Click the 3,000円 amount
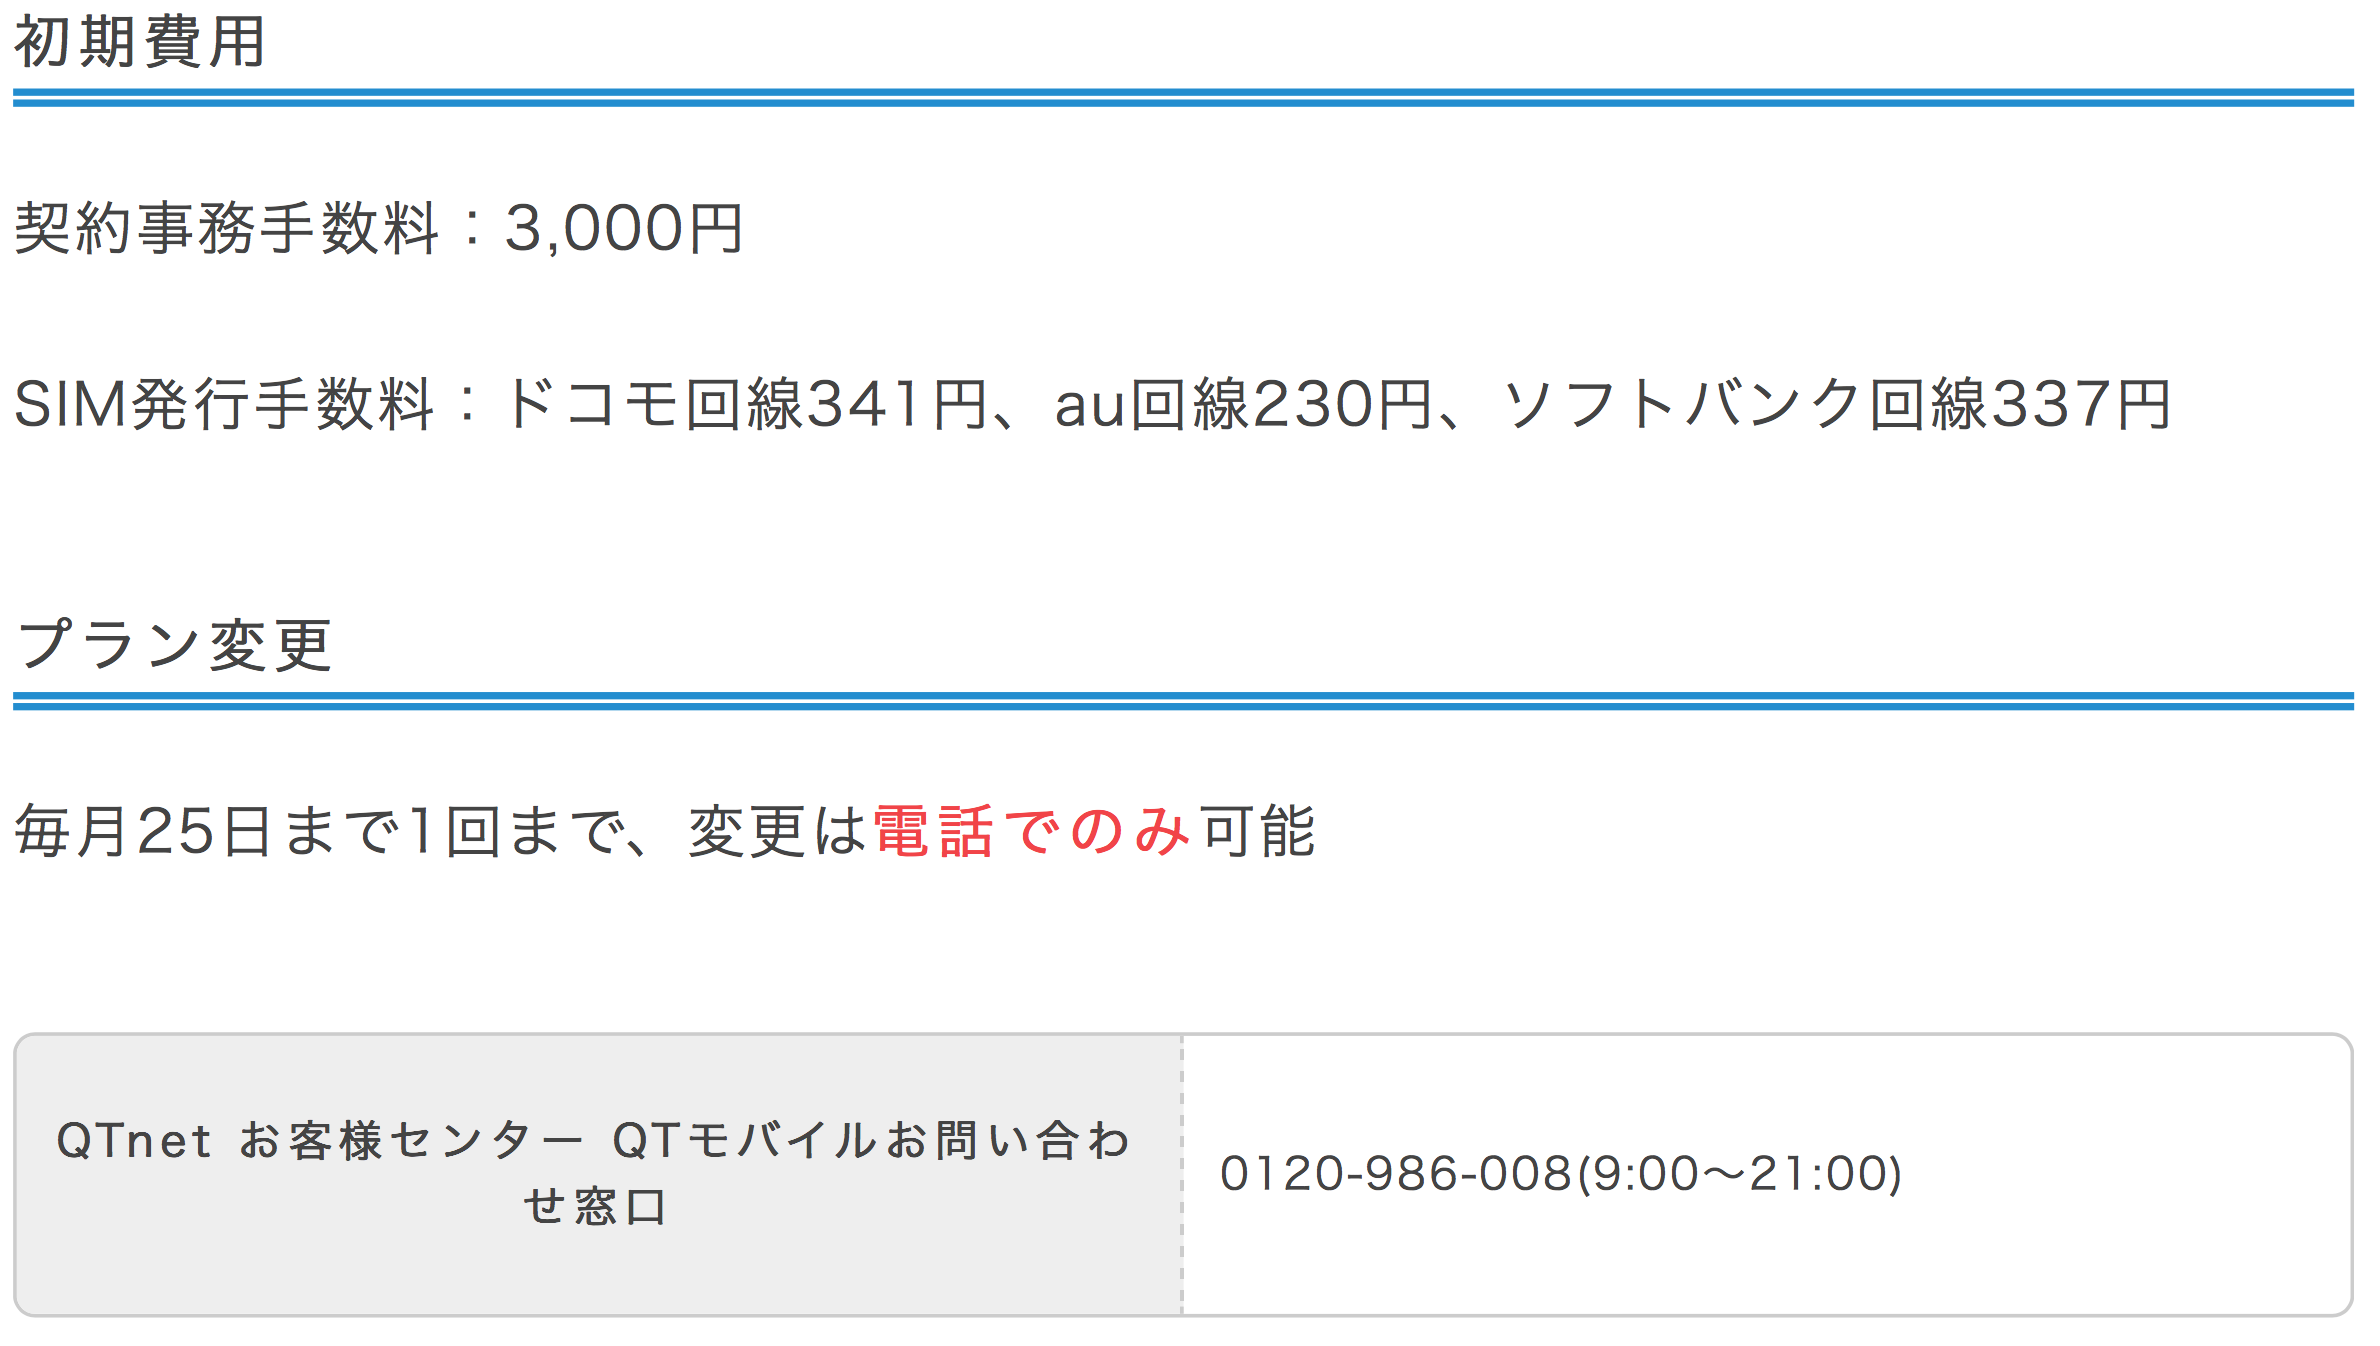2380x1346 pixels. click(x=624, y=228)
